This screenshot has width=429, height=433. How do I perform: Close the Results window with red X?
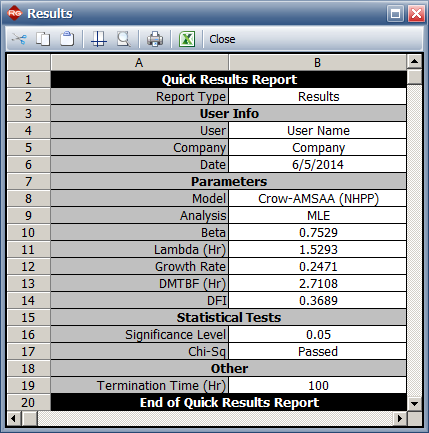coord(416,14)
